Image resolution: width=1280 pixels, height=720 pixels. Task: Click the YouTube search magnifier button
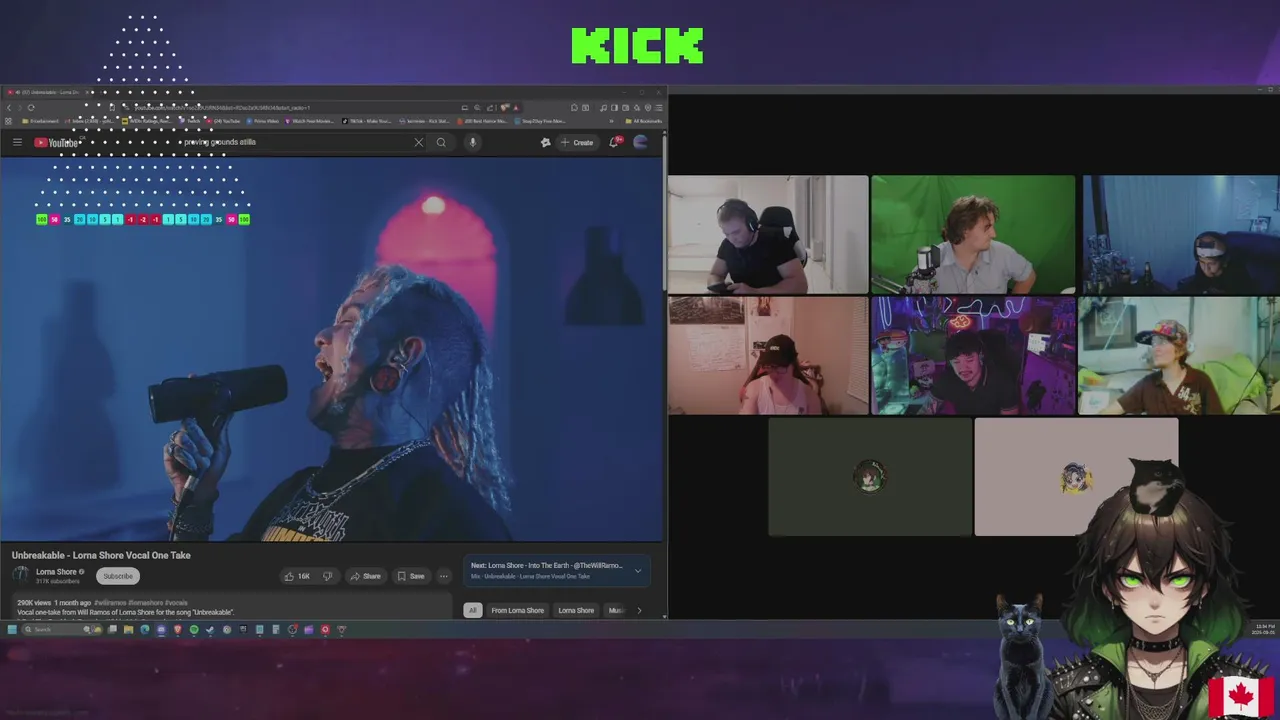point(441,142)
